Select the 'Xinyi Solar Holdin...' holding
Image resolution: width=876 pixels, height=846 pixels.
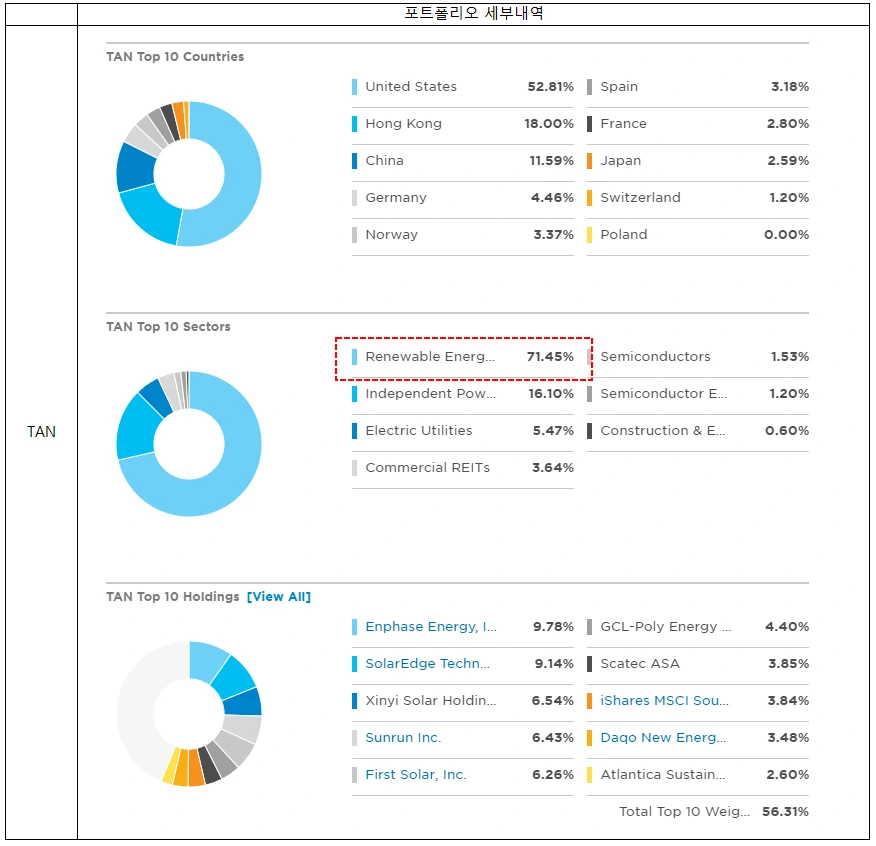[x=430, y=701]
